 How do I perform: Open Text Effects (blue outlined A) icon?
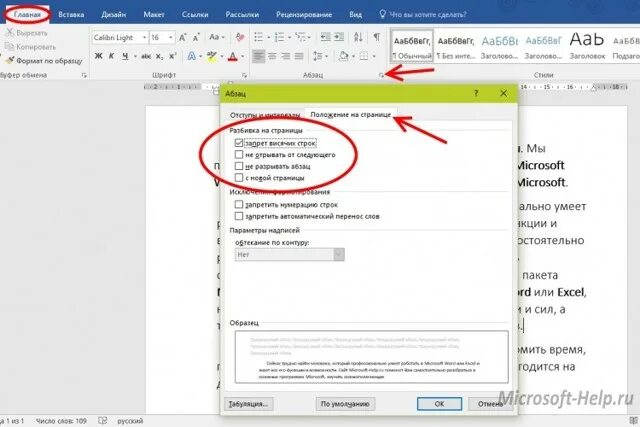tap(191, 56)
